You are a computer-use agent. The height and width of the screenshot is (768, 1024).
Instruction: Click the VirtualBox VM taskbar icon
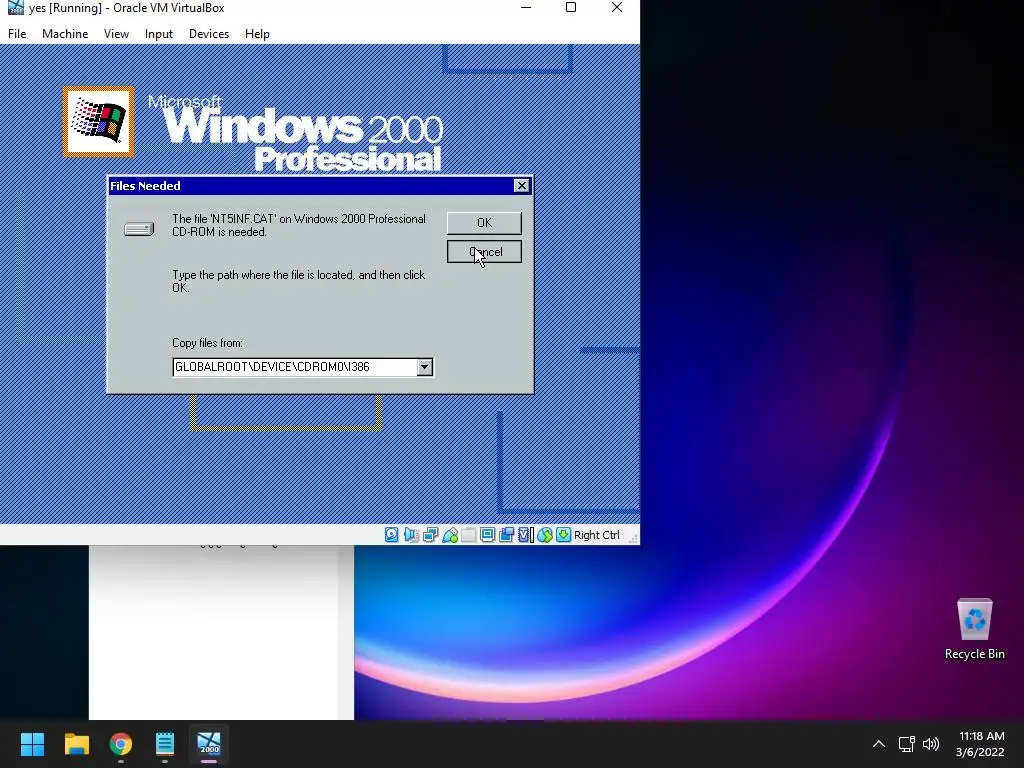click(x=209, y=744)
